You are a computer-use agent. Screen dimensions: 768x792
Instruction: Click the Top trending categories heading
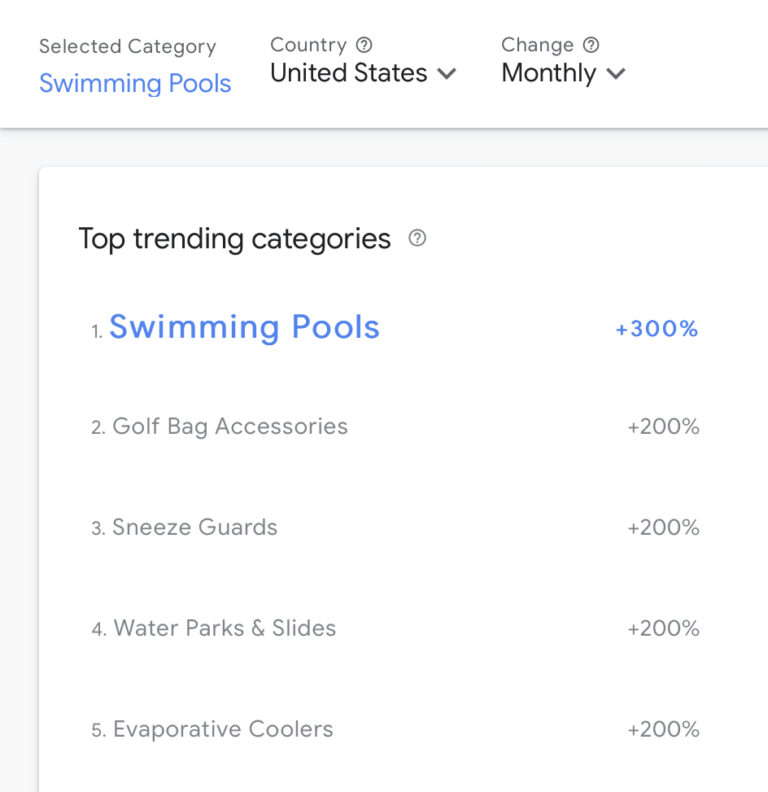point(234,239)
